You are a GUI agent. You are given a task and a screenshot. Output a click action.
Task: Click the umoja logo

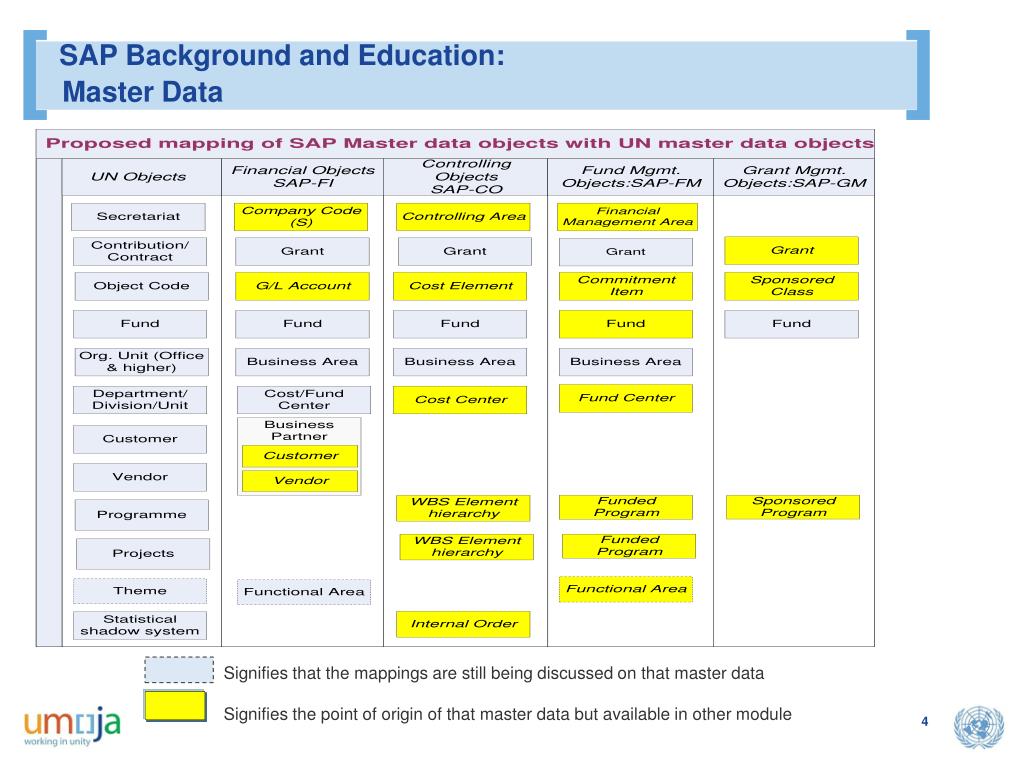click(72, 726)
